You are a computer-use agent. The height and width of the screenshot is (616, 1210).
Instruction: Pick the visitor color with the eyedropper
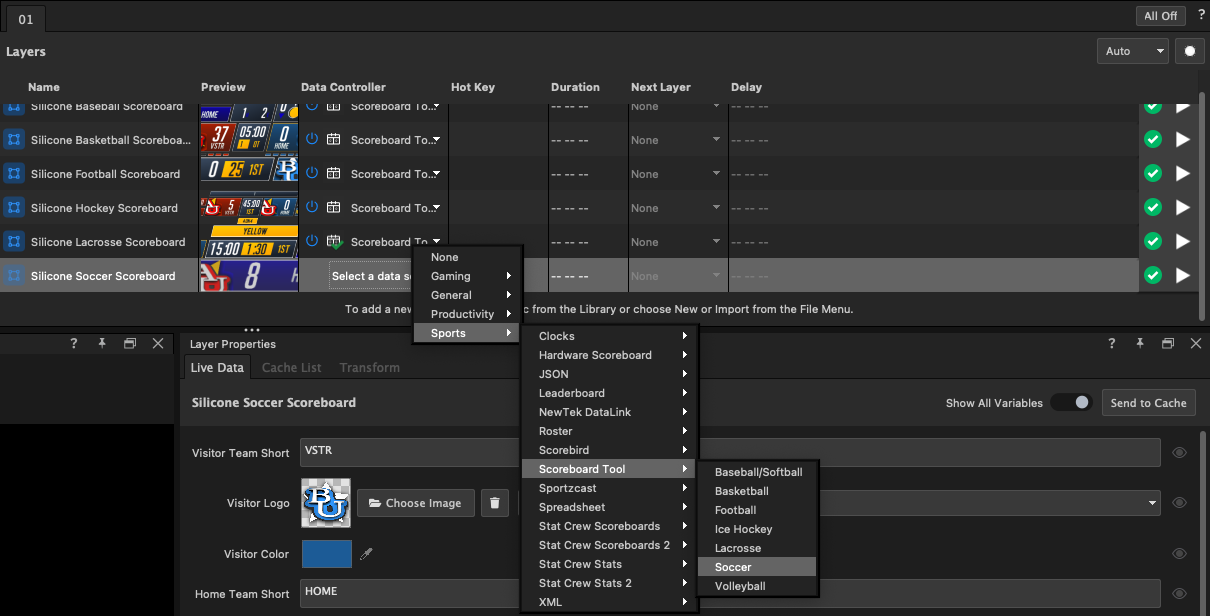coord(366,554)
